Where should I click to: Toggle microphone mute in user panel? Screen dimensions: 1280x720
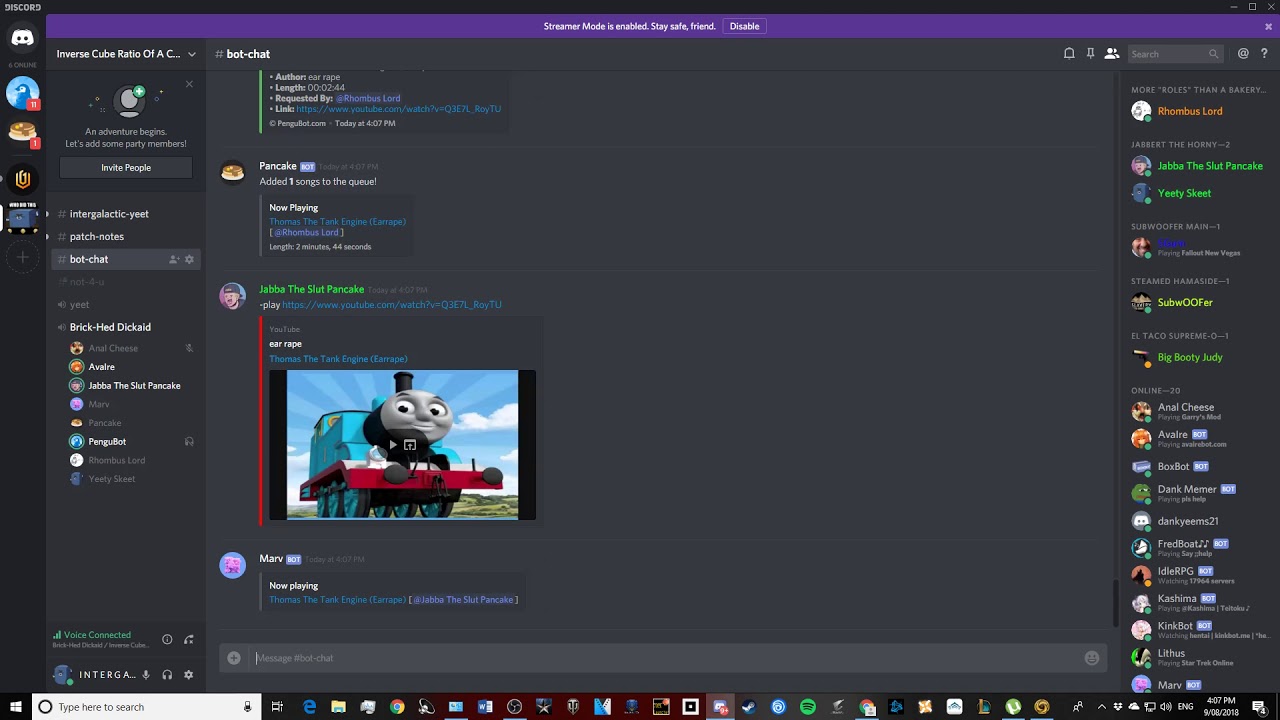point(146,675)
